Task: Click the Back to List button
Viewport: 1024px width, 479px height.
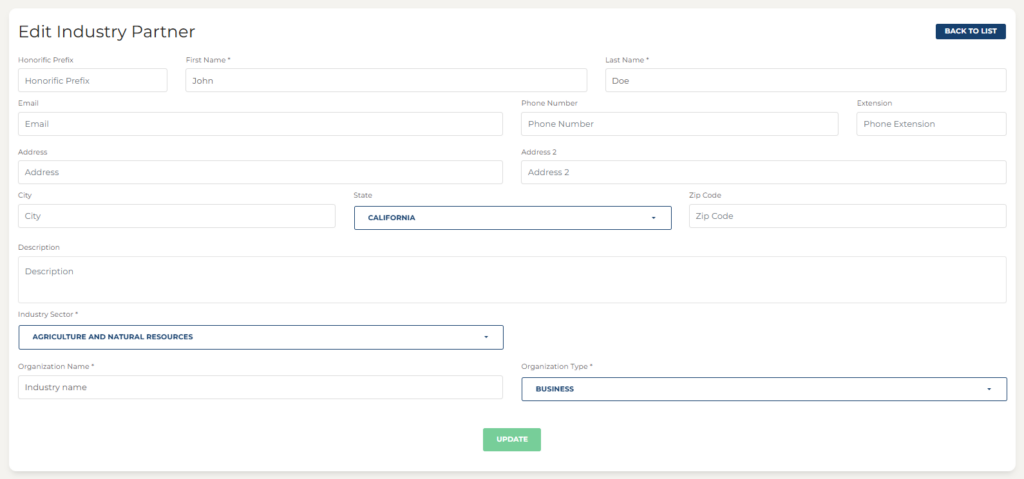Action: [970, 31]
